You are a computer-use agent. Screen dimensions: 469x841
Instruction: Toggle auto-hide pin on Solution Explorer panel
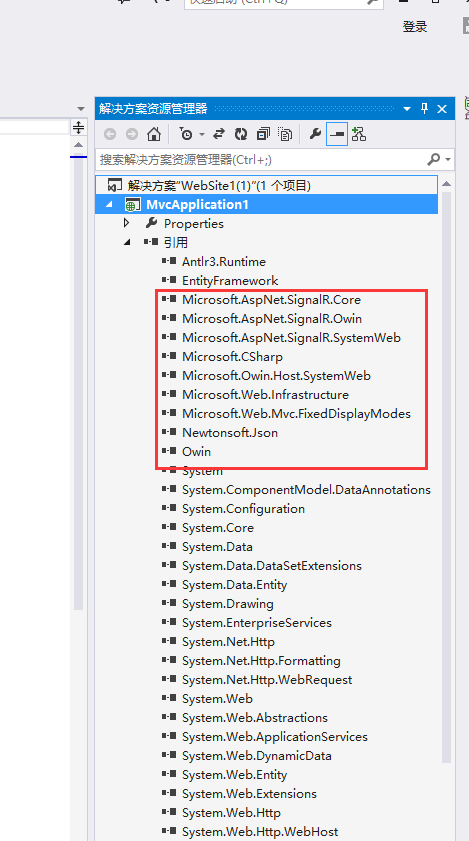point(424,109)
